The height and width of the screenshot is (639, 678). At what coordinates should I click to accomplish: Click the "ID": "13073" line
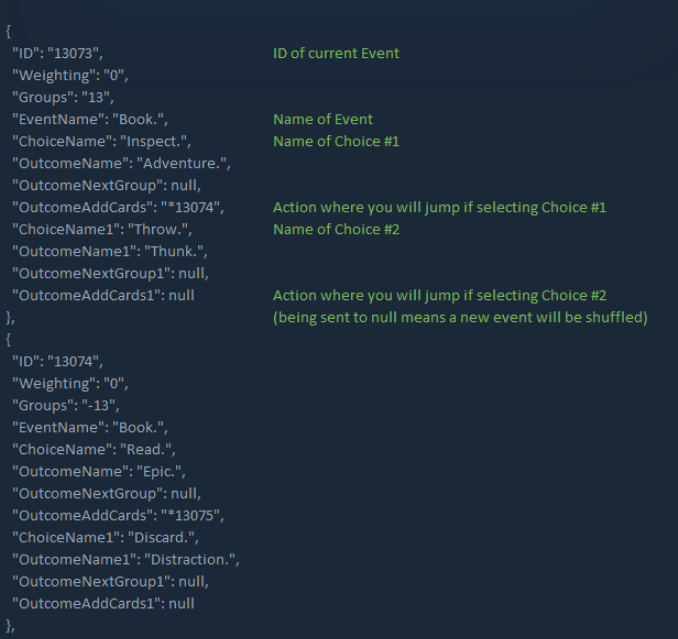(57, 53)
